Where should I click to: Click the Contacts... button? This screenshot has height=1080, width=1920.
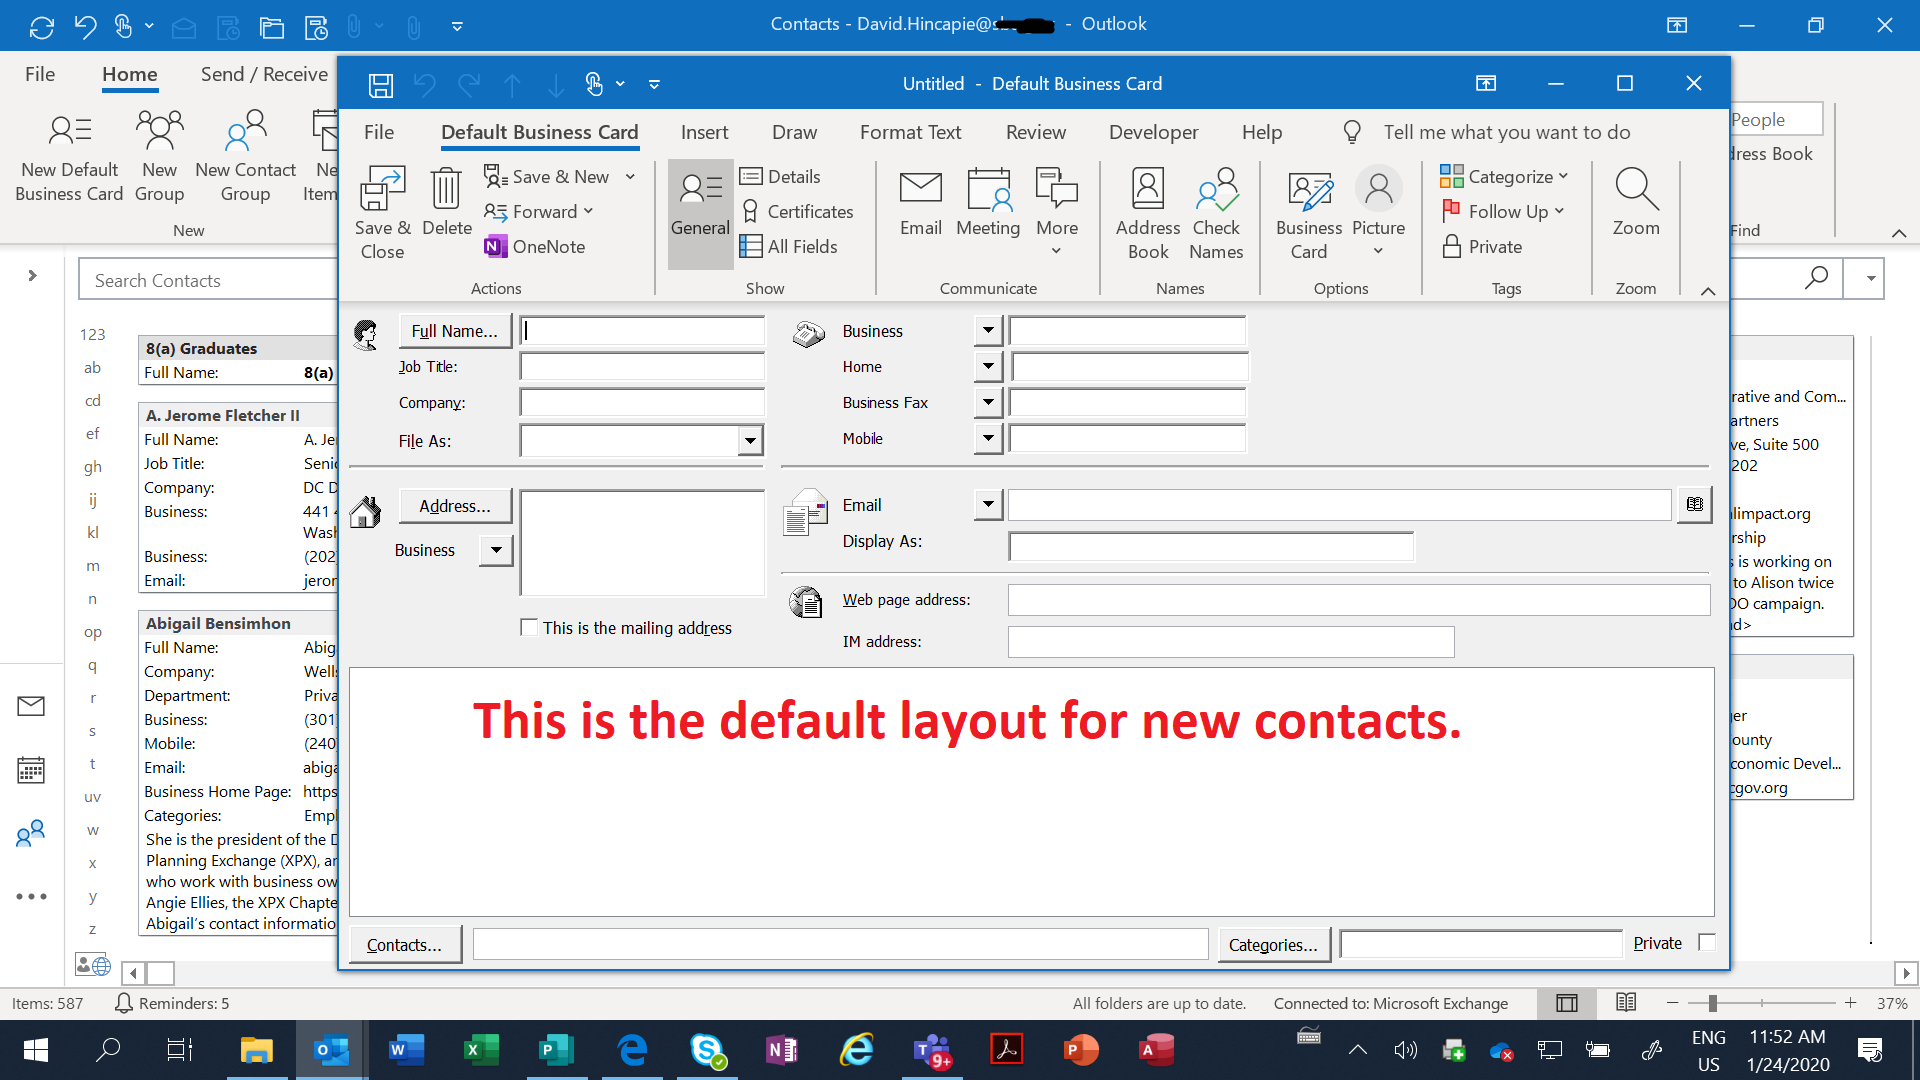(405, 944)
